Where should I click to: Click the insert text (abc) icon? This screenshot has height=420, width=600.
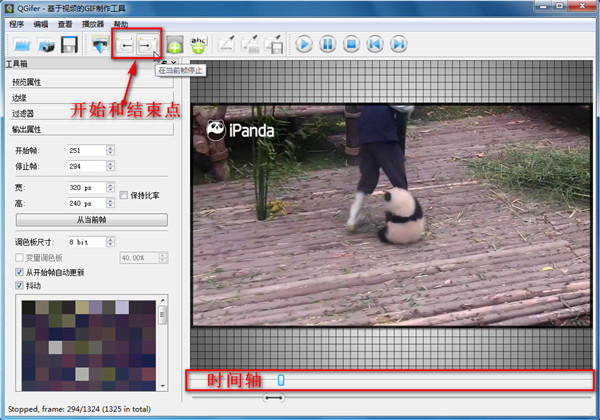198,45
